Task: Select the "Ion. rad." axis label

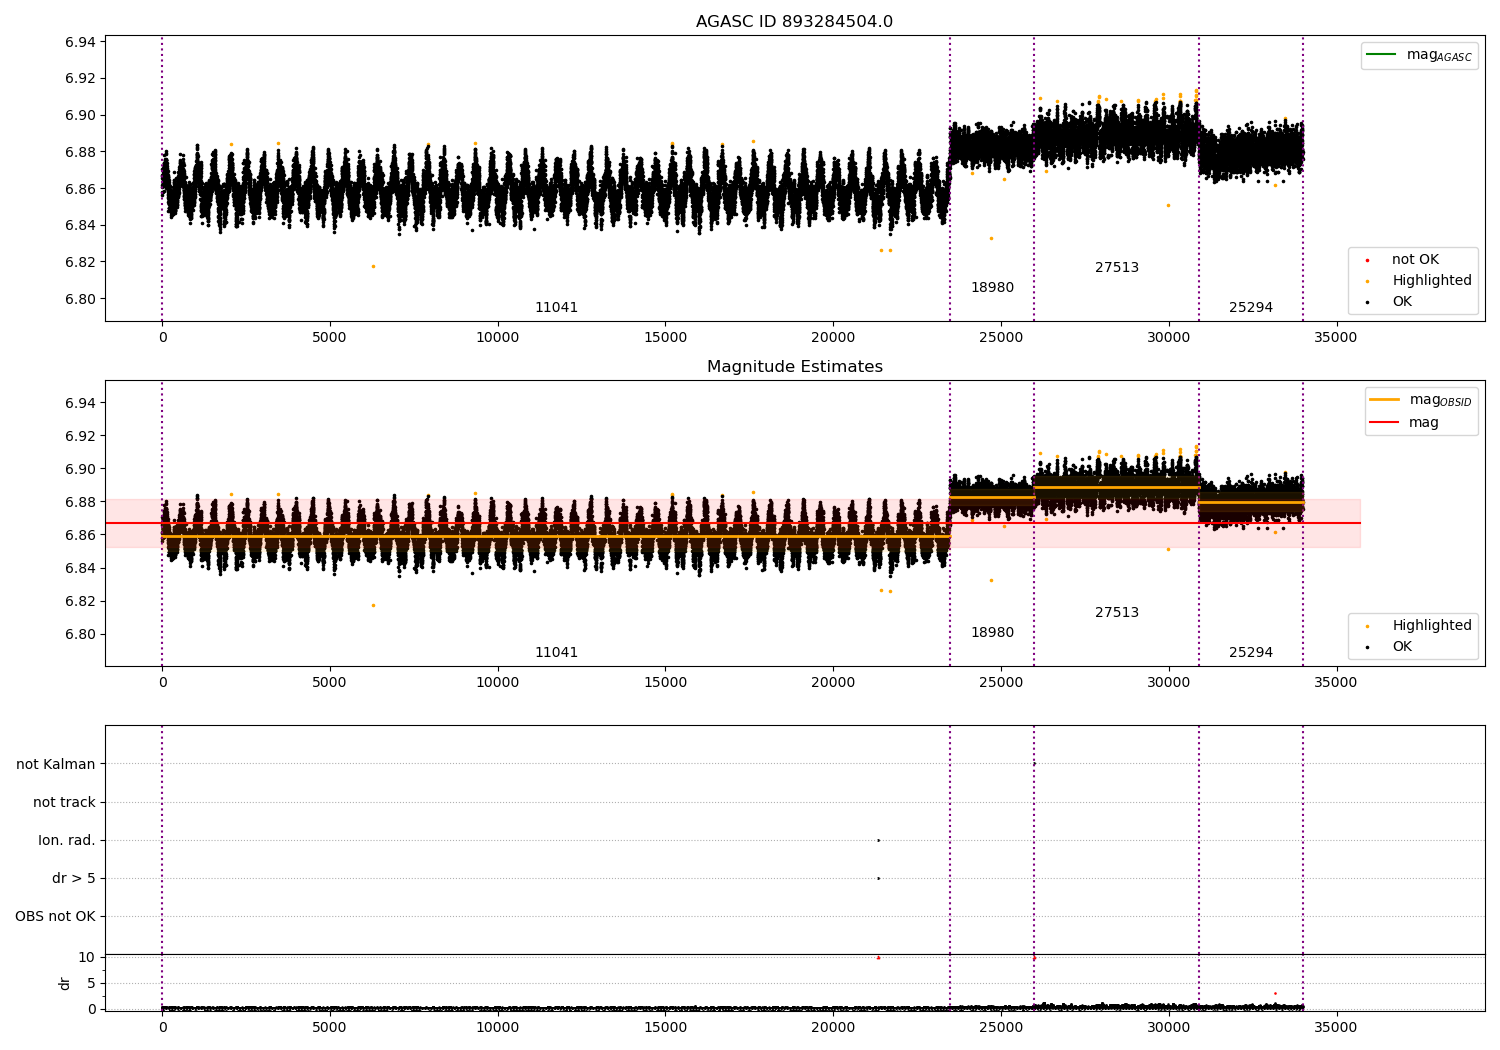Action: (67, 840)
